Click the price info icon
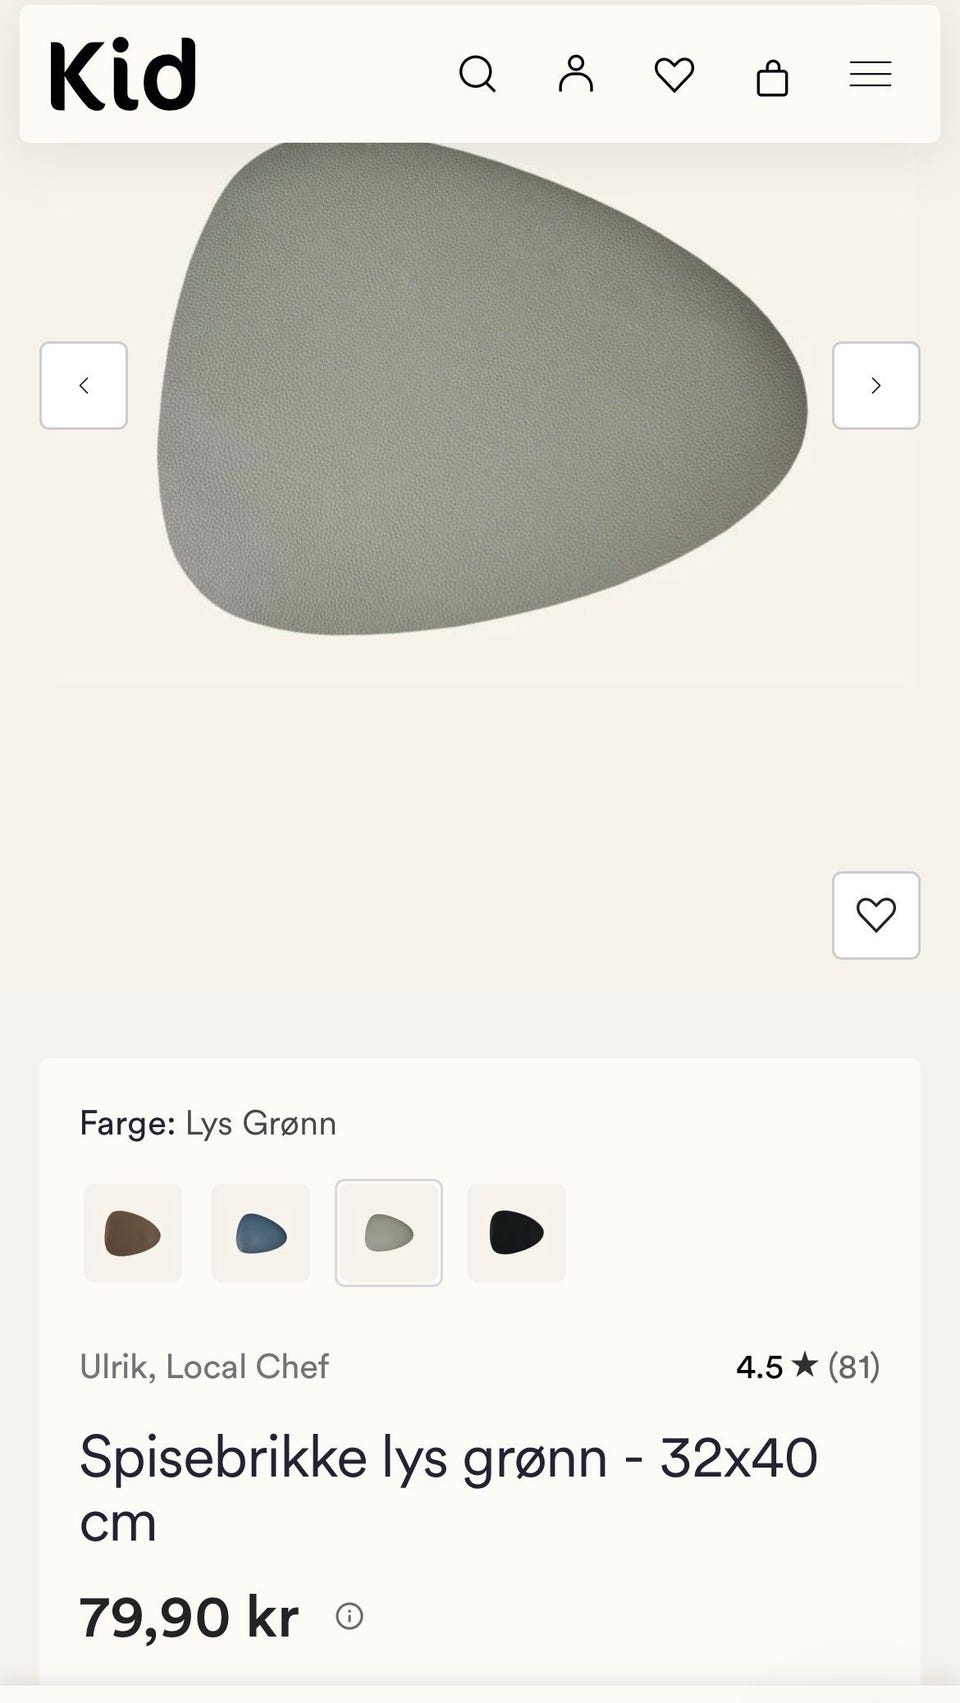Viewport: 960px width, 1703px height. click(349, 1616)
